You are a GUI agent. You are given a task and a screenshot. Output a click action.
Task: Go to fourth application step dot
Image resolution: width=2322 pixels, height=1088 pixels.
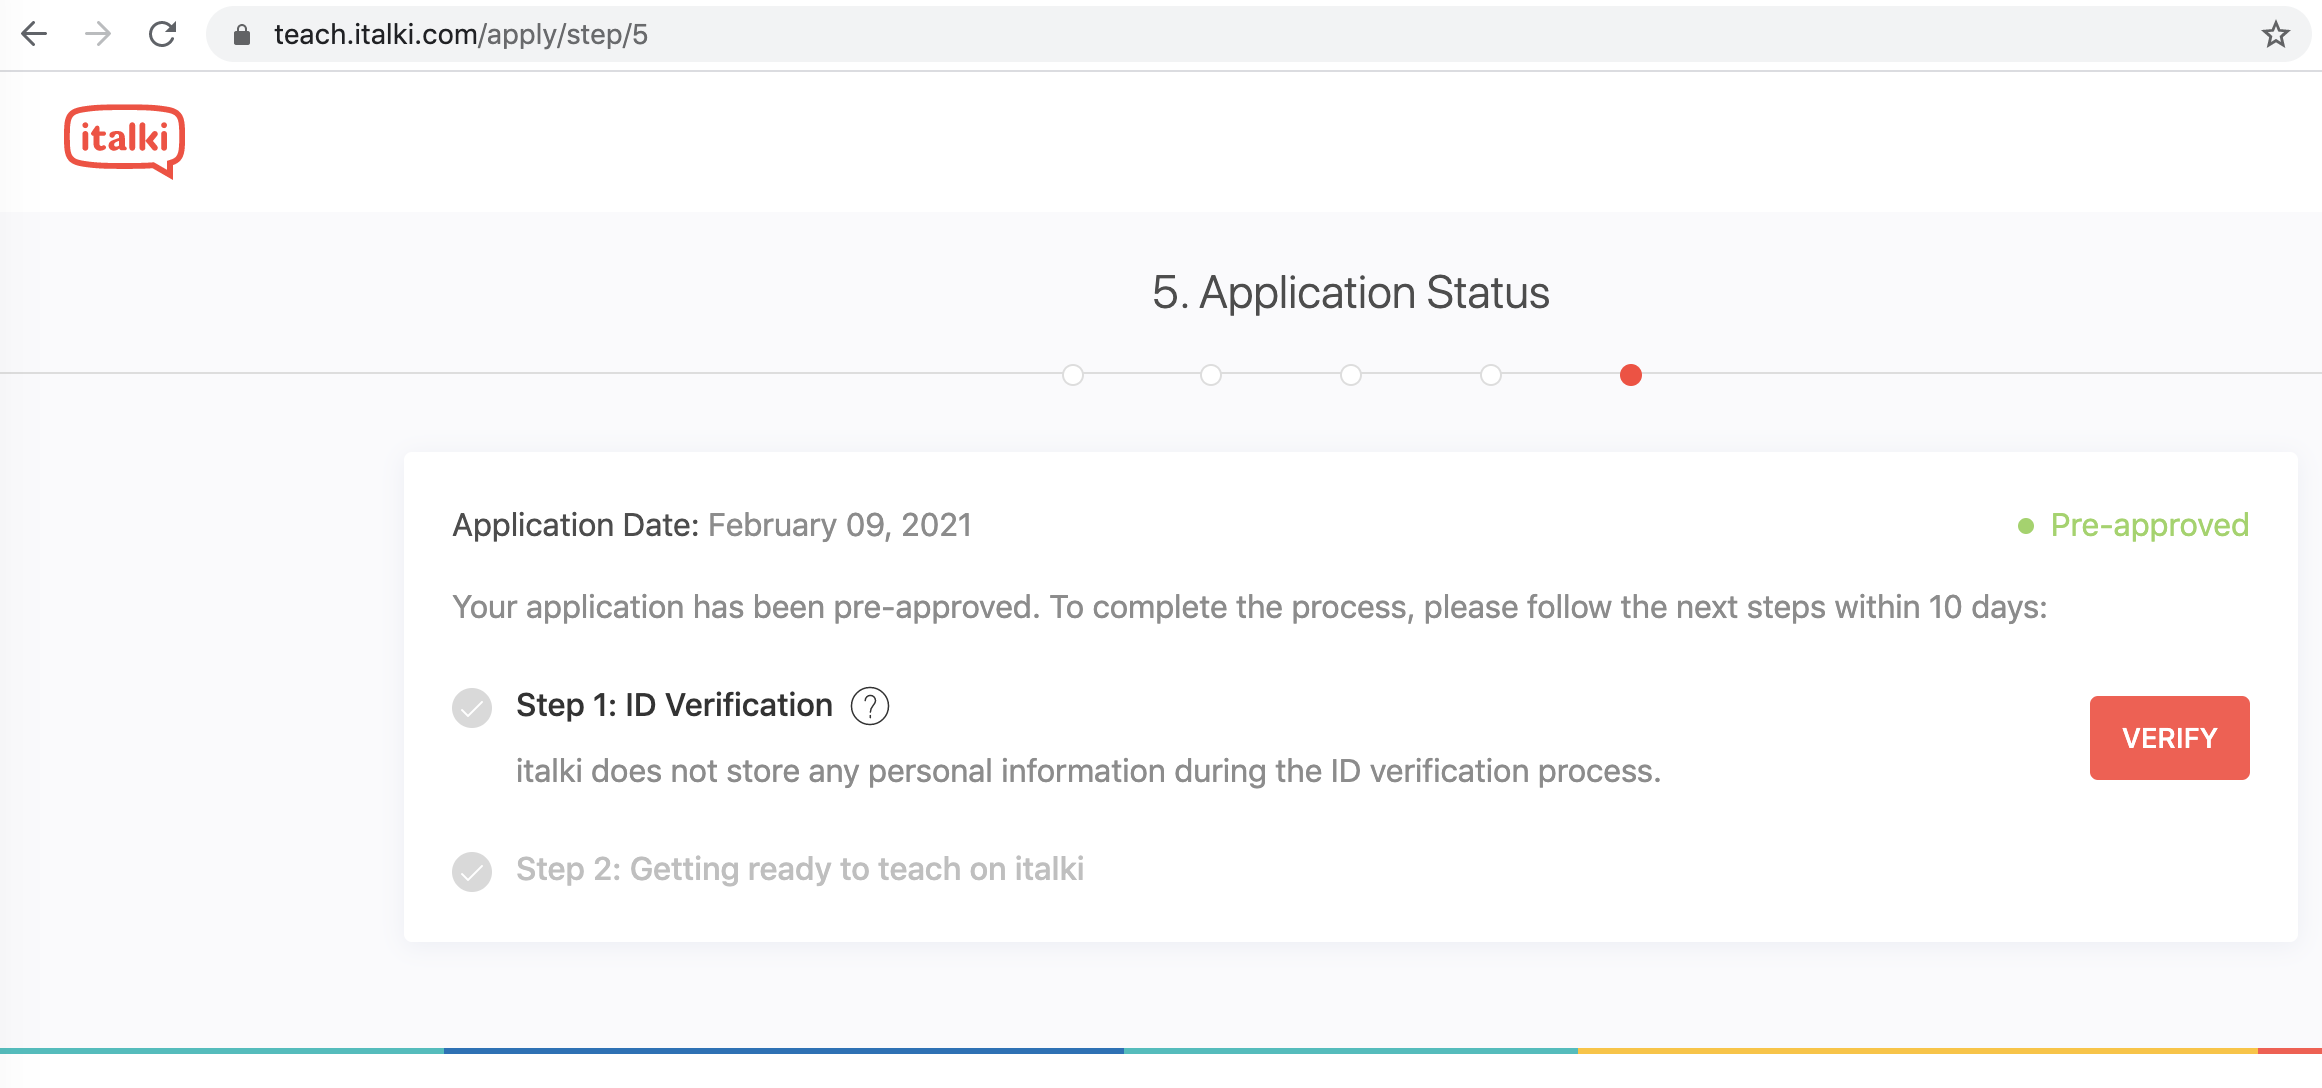pos(1491,375)
